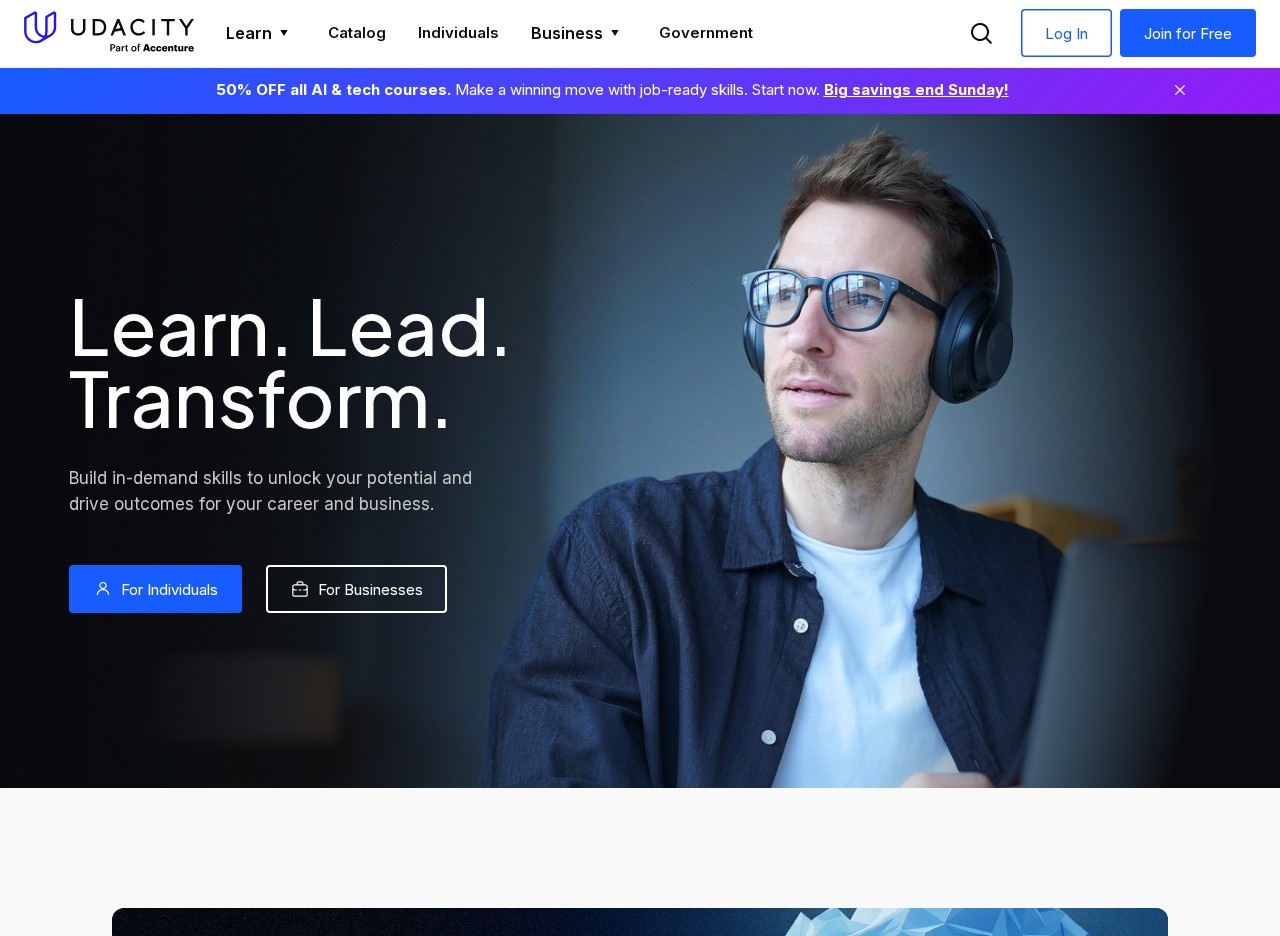Click the For Businesses call-to-action button
This screenshot has height=936, width=1280.
356,589
